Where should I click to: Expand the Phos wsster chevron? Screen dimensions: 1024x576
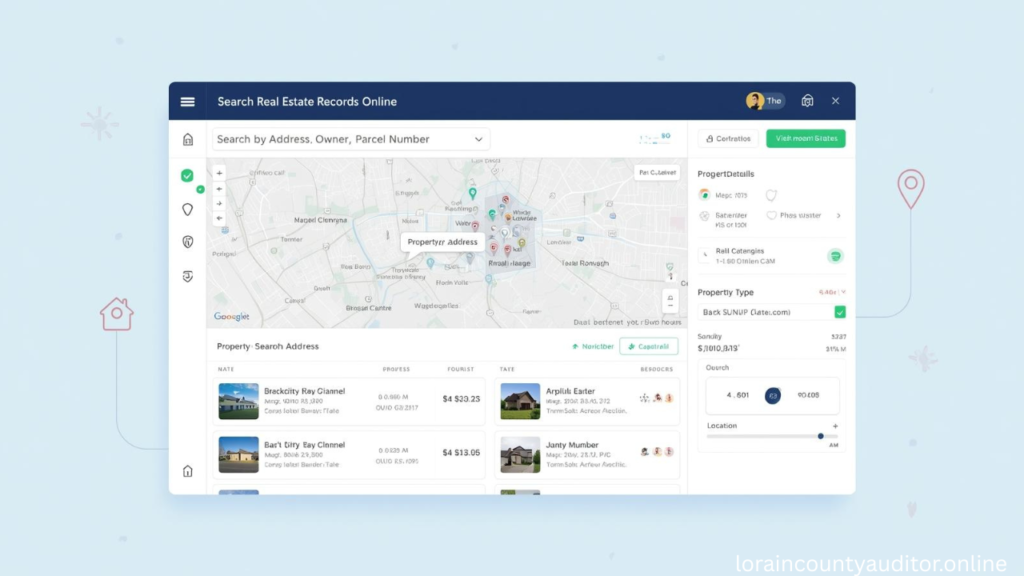pyautogui.click(x=839, y=215)
